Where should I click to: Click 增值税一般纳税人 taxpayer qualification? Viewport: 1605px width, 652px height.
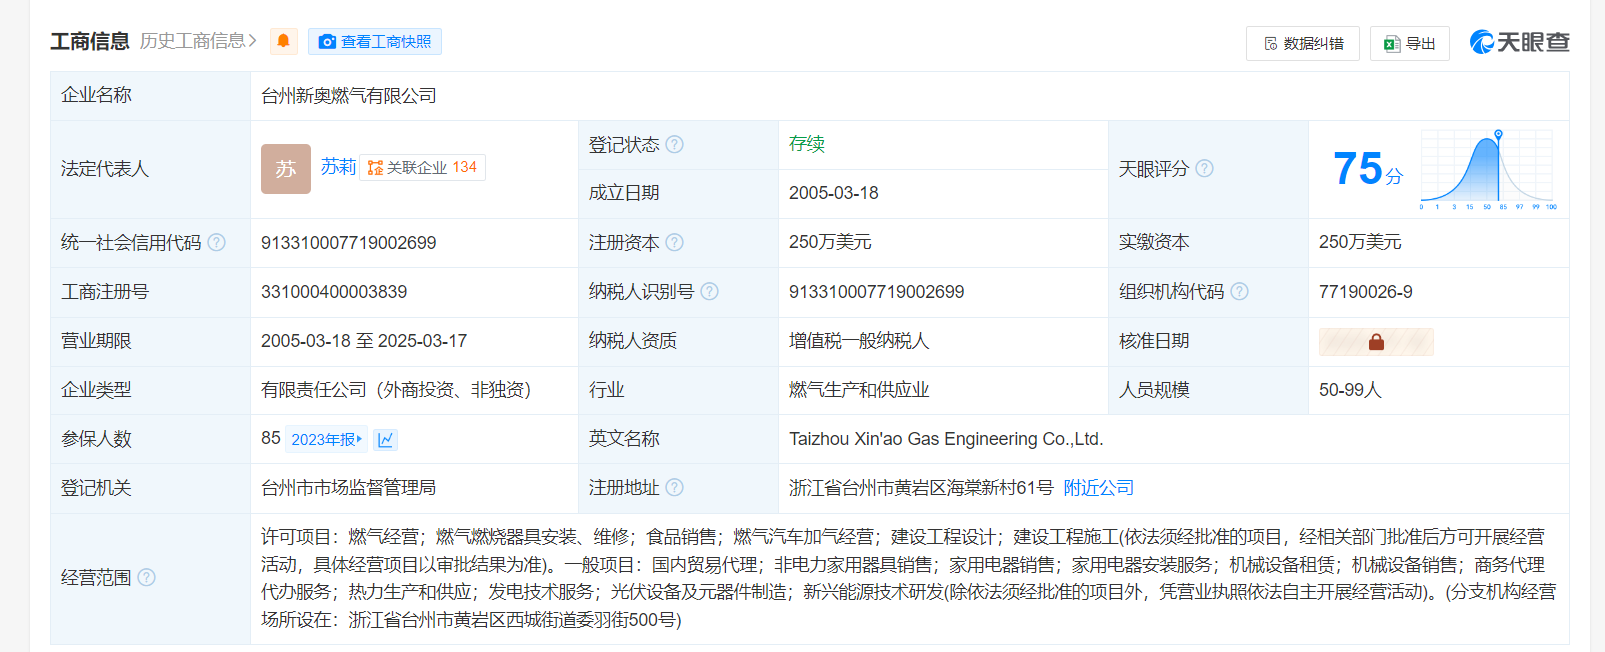859,341
